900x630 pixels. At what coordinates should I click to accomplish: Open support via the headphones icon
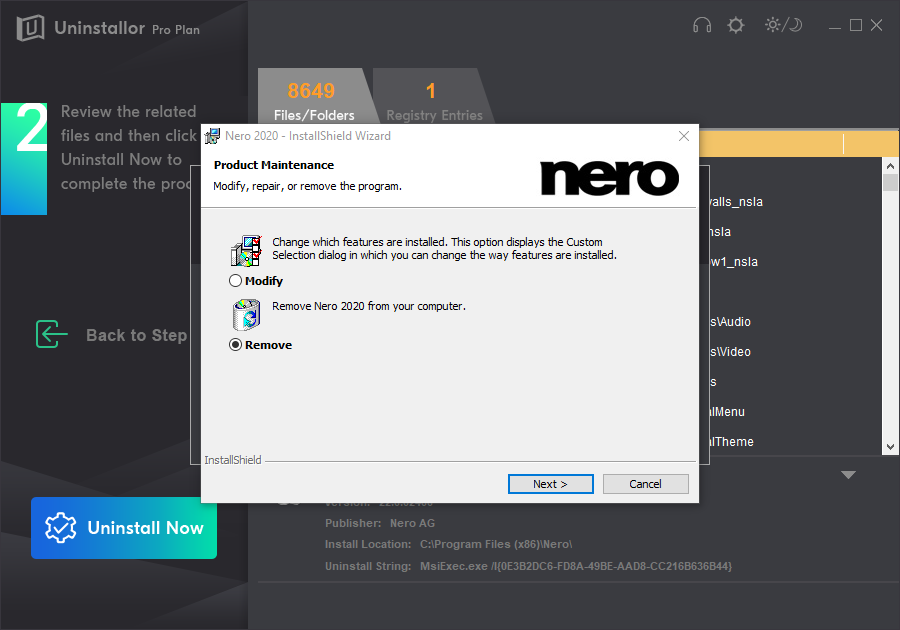pyautogui.click(x=702, y=25)
